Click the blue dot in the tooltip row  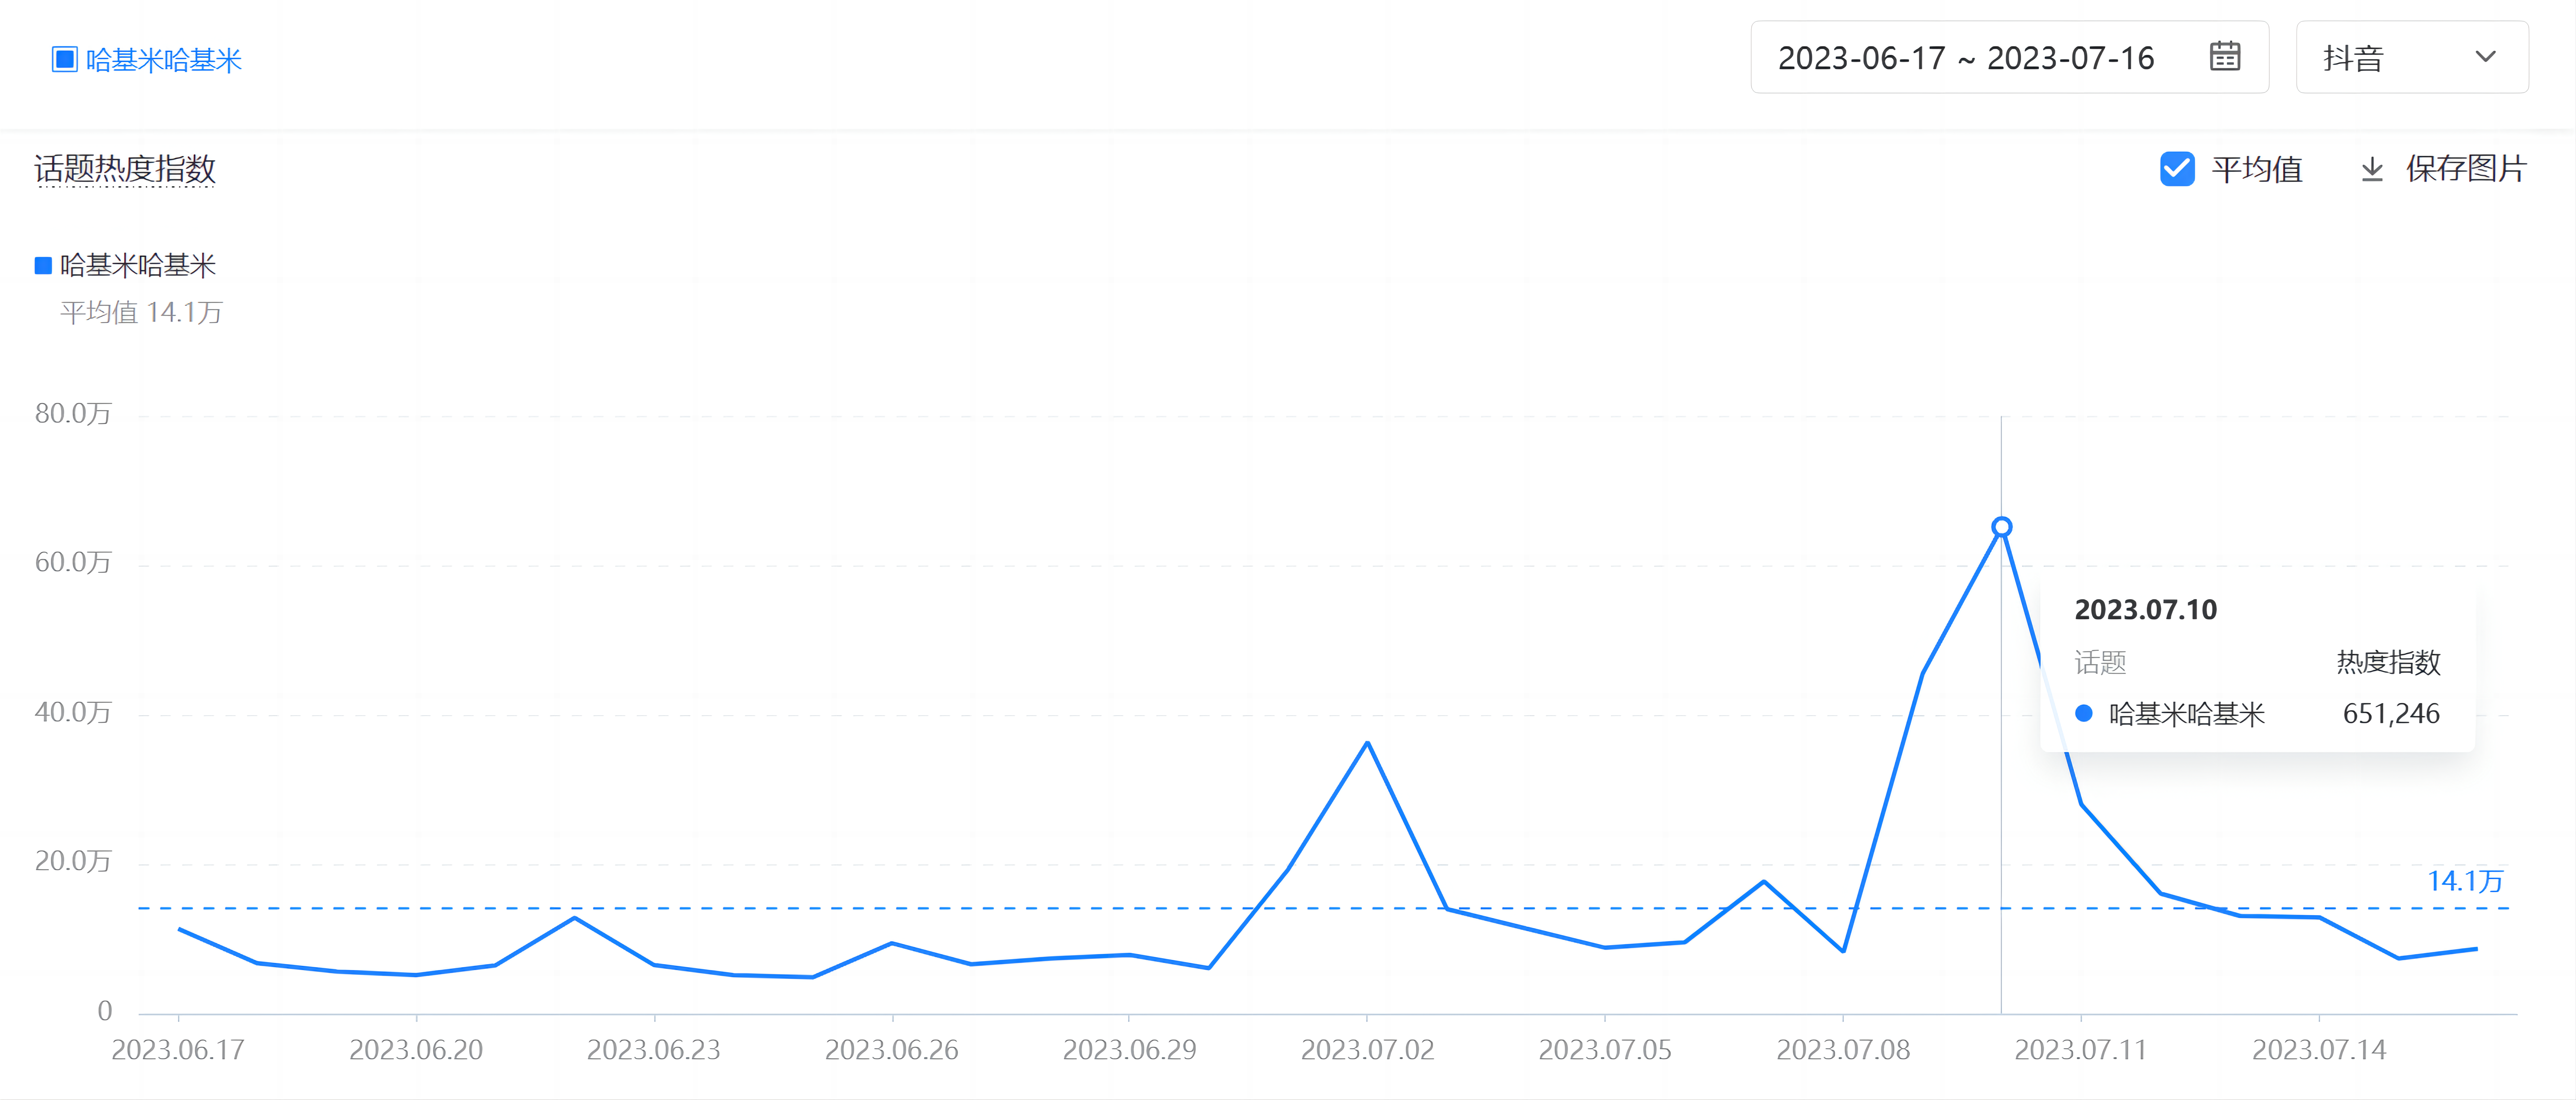(2084, 713)
